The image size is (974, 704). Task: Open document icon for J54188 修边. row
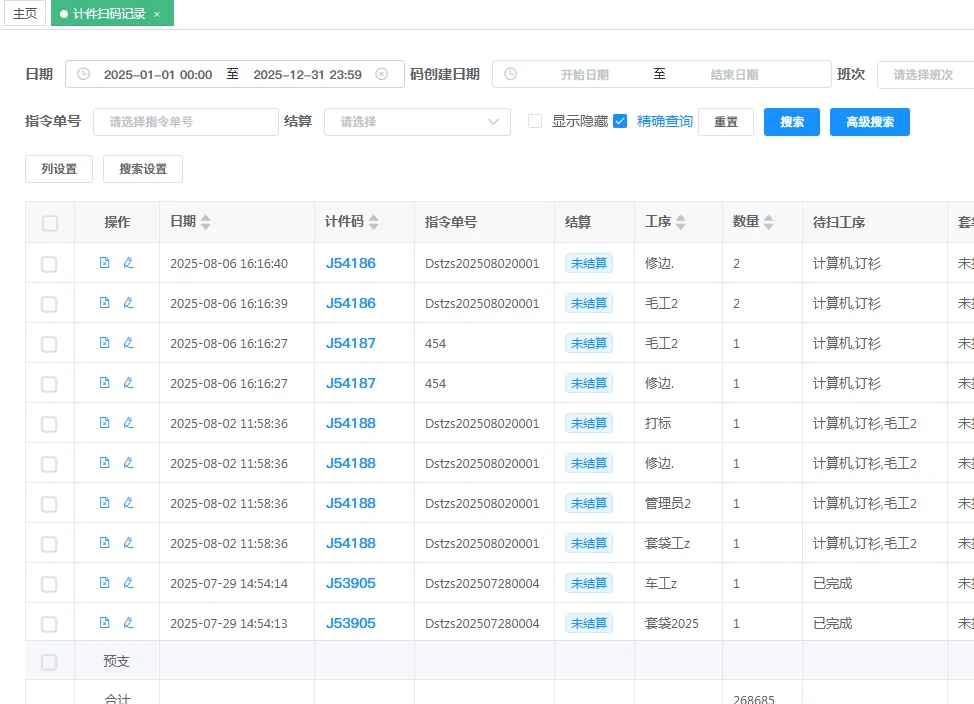click(x=104, y=463)
